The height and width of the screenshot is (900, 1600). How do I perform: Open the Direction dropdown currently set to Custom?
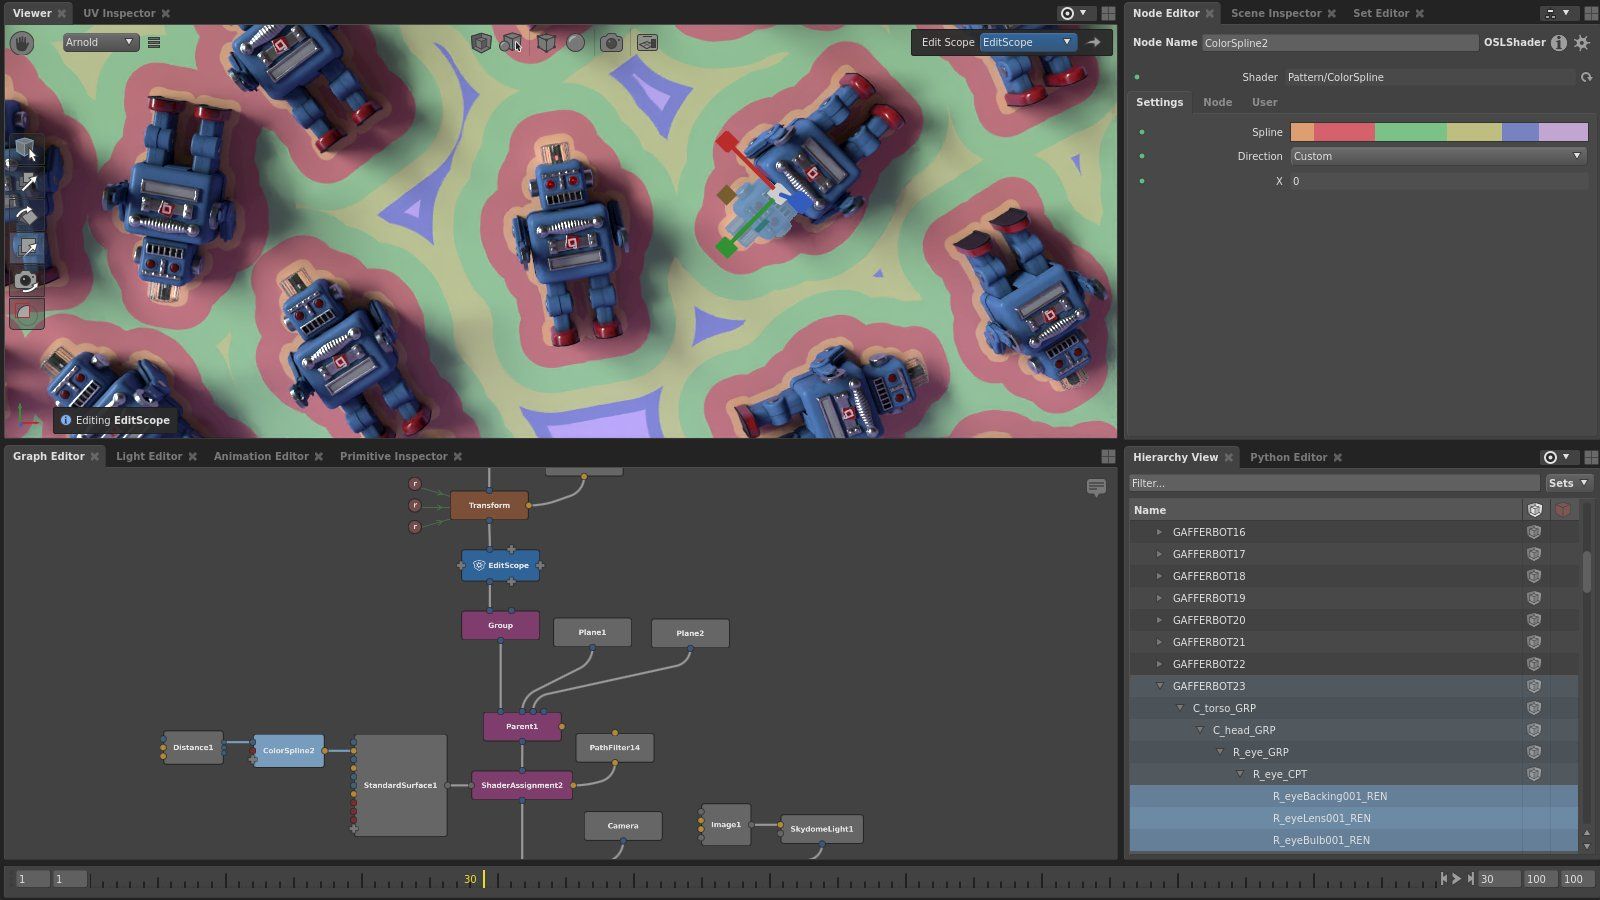pos(1437,156)
